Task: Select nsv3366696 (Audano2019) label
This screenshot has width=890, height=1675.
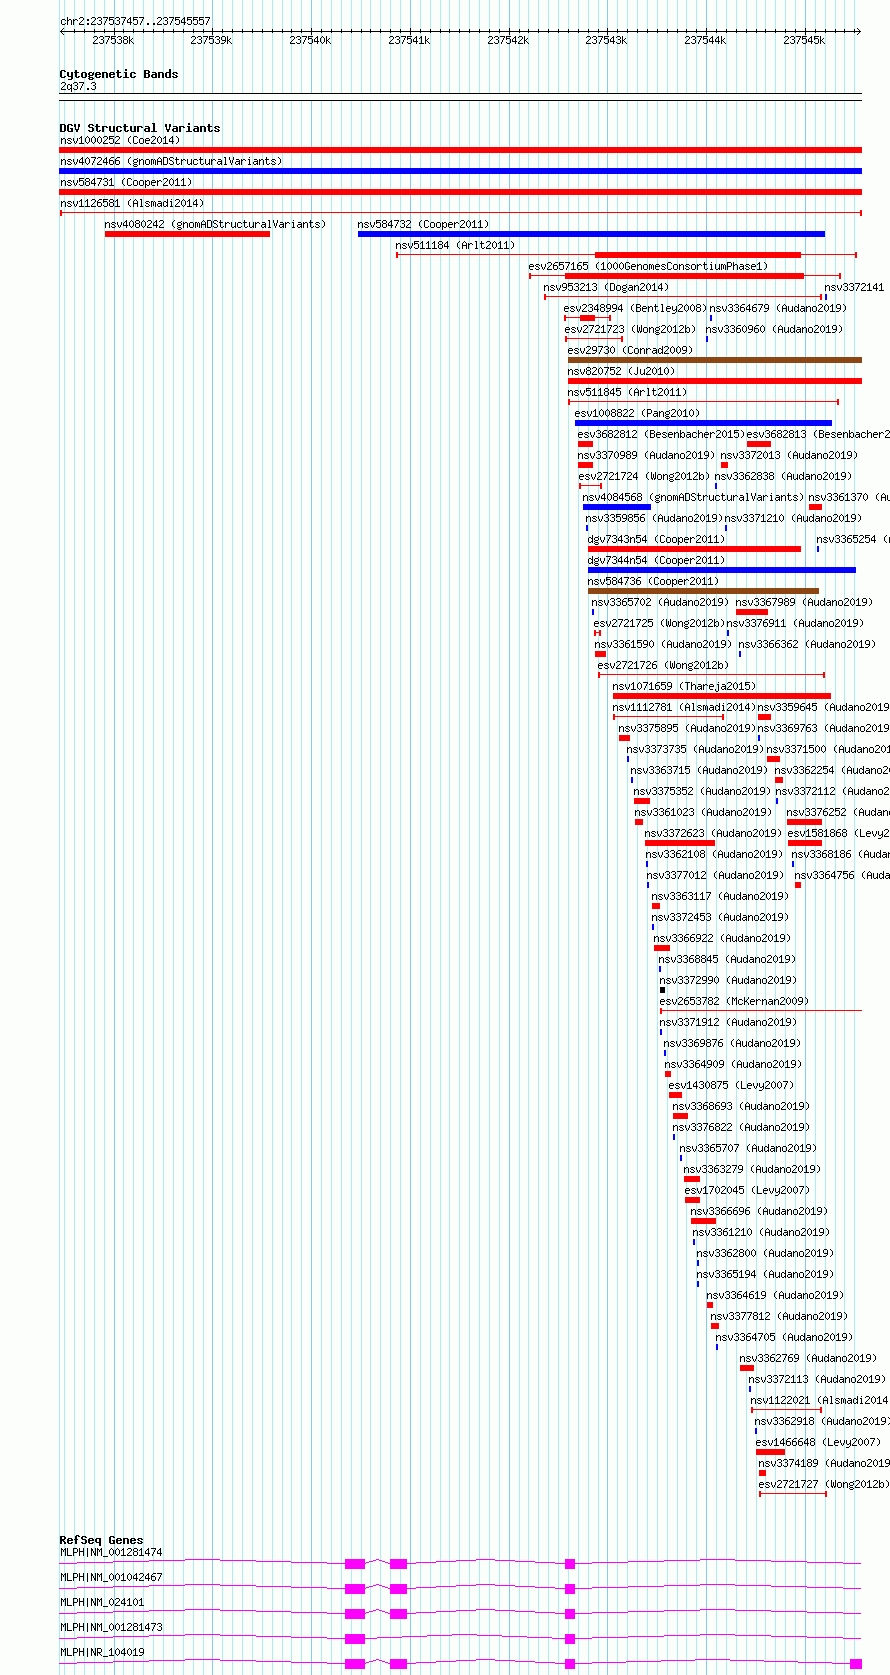Action: [x=759, y=1211]
